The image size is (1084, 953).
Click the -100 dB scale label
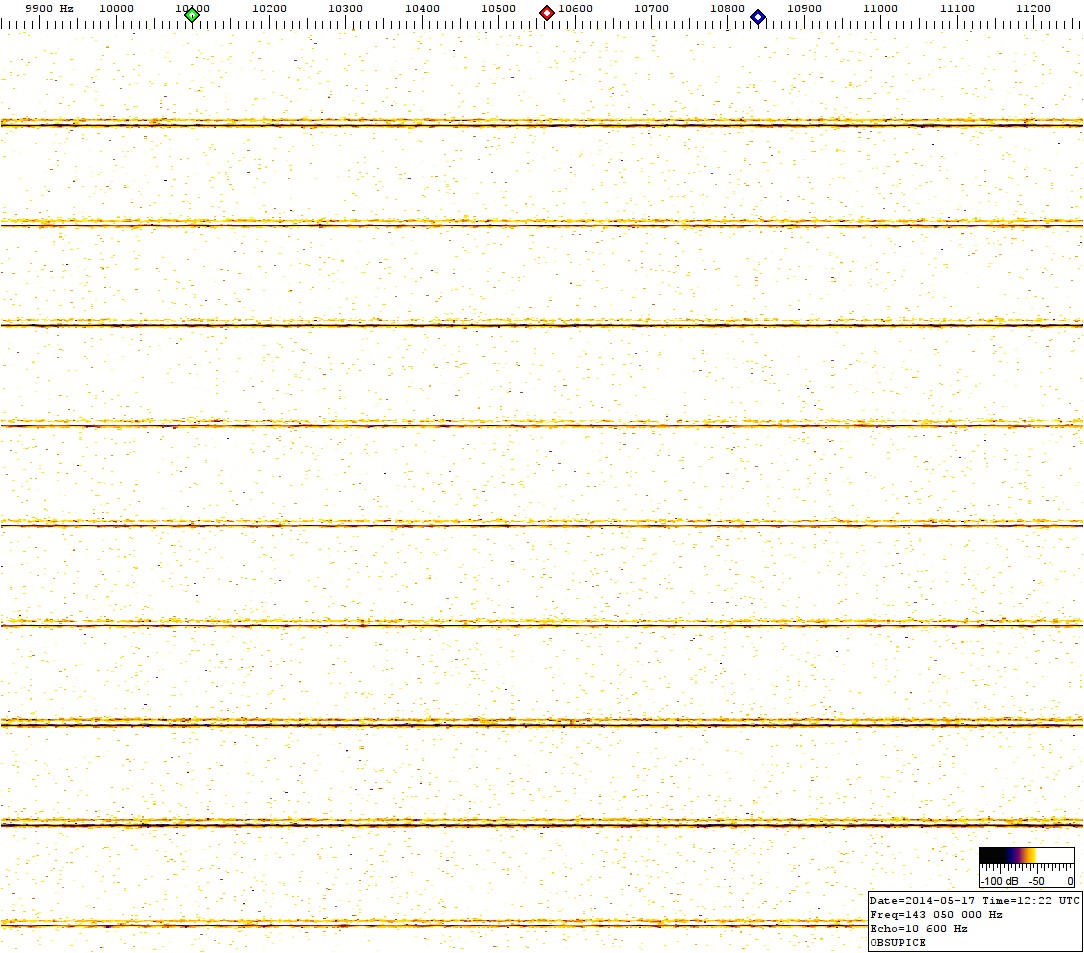click(x=1001, y=881)
